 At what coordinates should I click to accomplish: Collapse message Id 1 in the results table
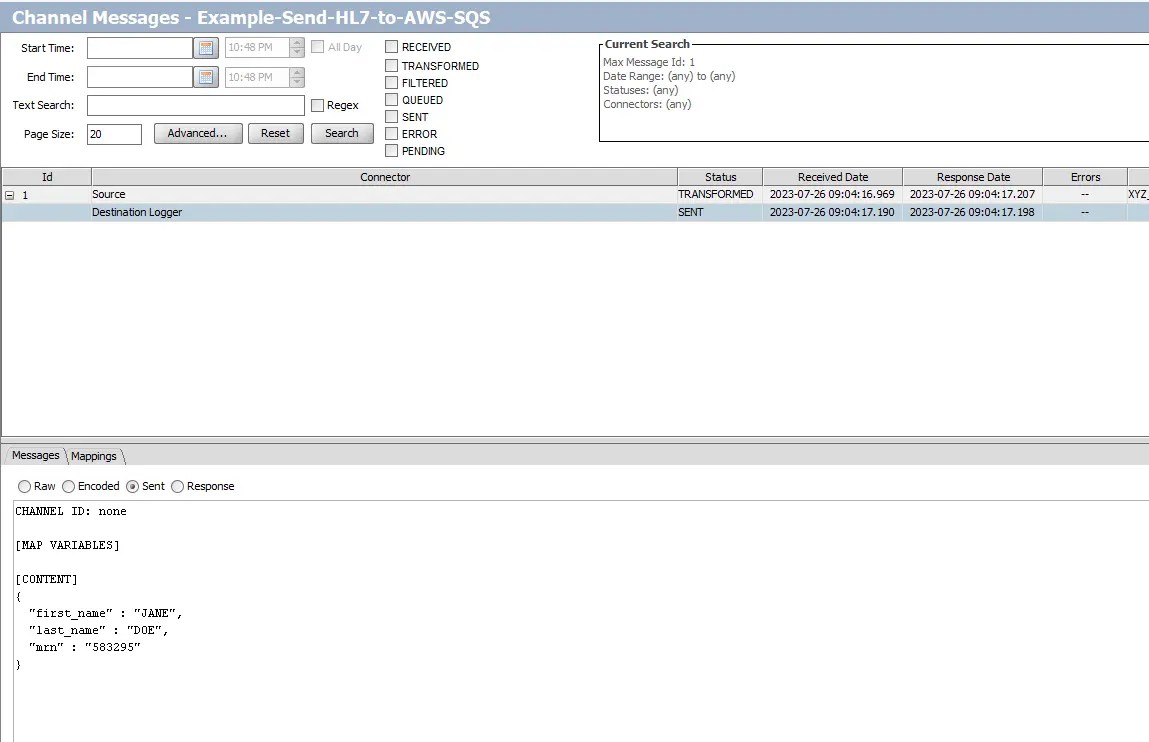tap(8, 193)
